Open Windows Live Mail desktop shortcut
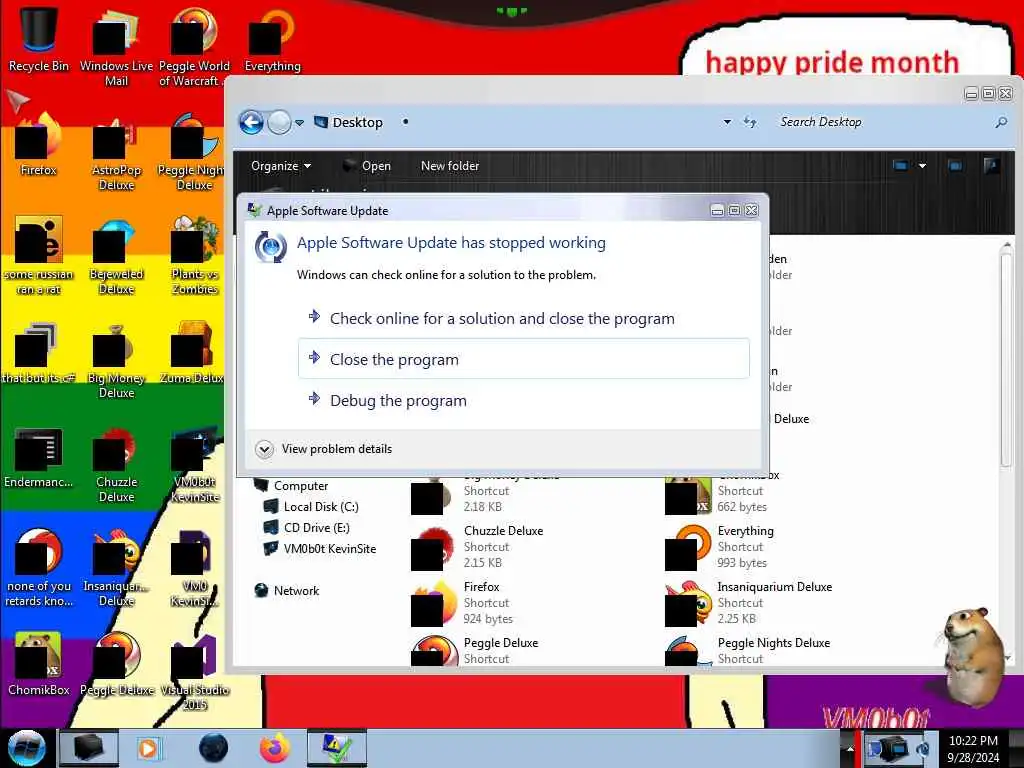 coord(116,47)
